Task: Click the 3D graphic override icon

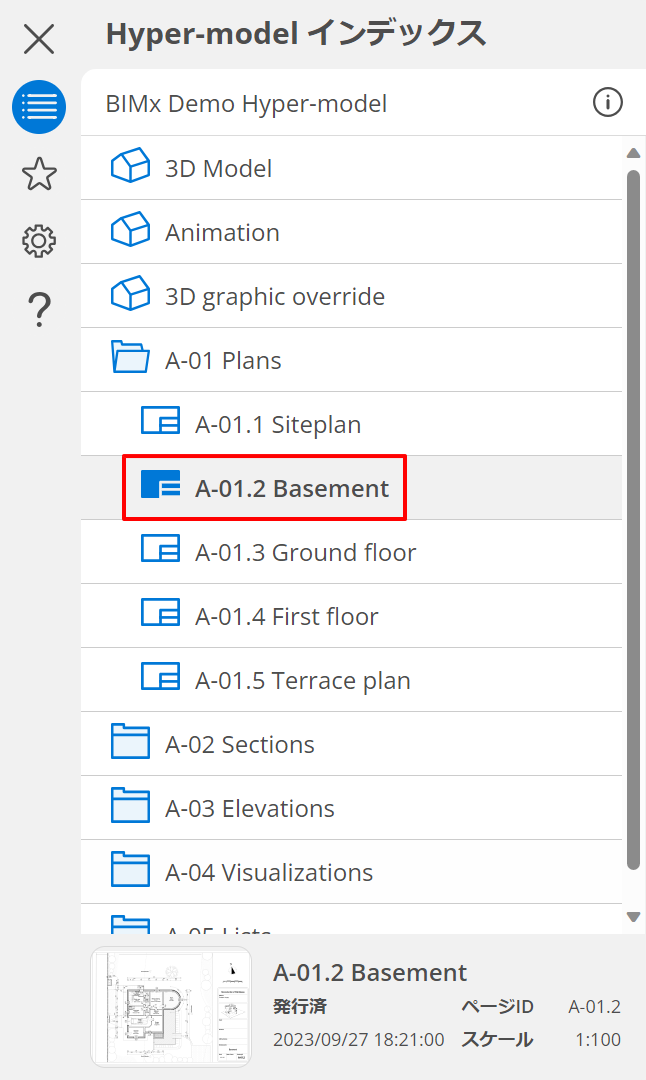Action: click(130, 295)
